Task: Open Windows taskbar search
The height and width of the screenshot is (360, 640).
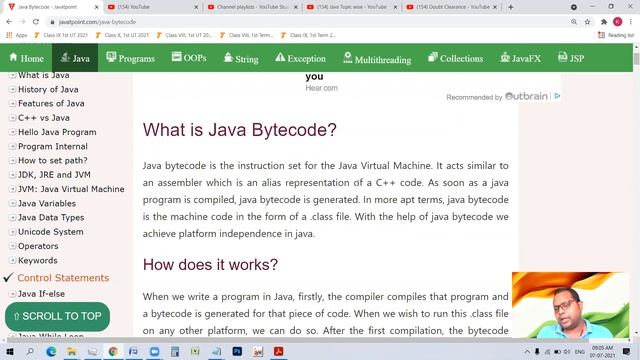Action: pos(30,351)
